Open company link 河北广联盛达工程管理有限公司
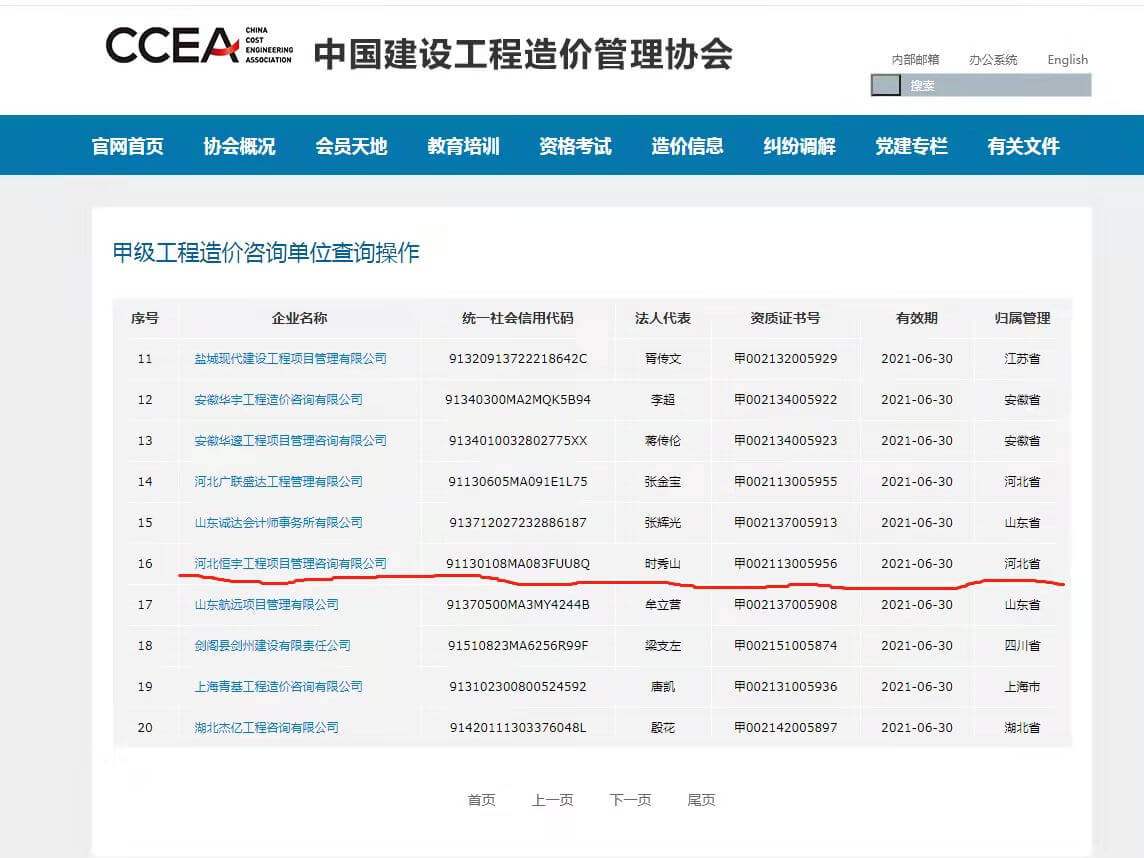 [278, 481]
